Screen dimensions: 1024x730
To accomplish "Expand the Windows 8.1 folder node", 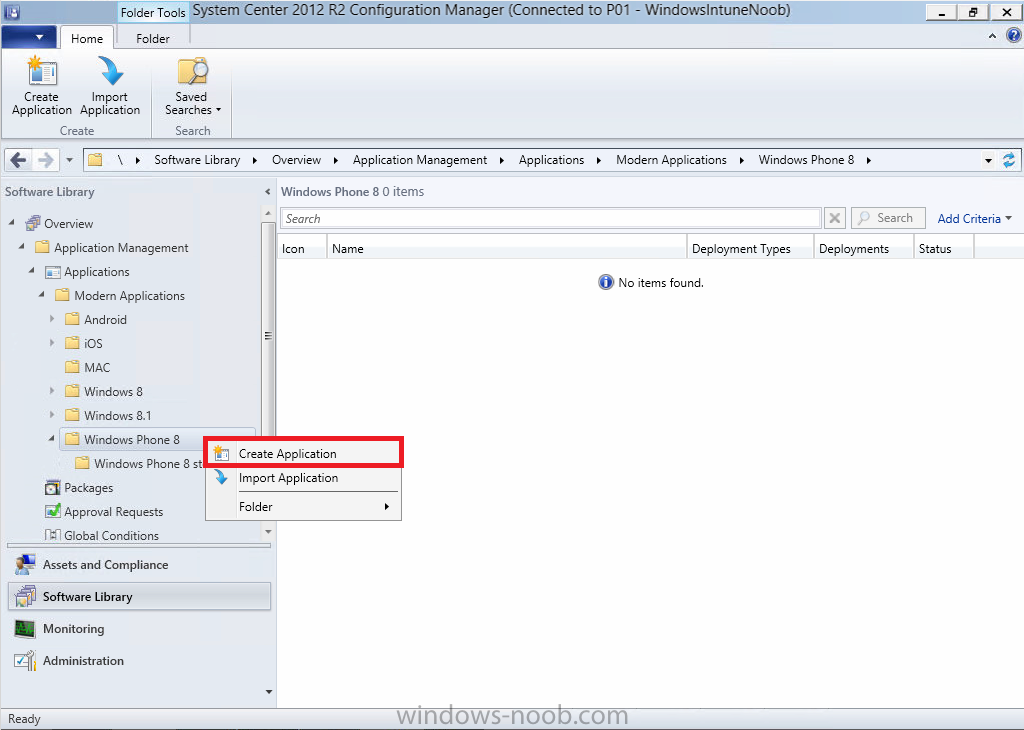I will [x=52, y=415].
